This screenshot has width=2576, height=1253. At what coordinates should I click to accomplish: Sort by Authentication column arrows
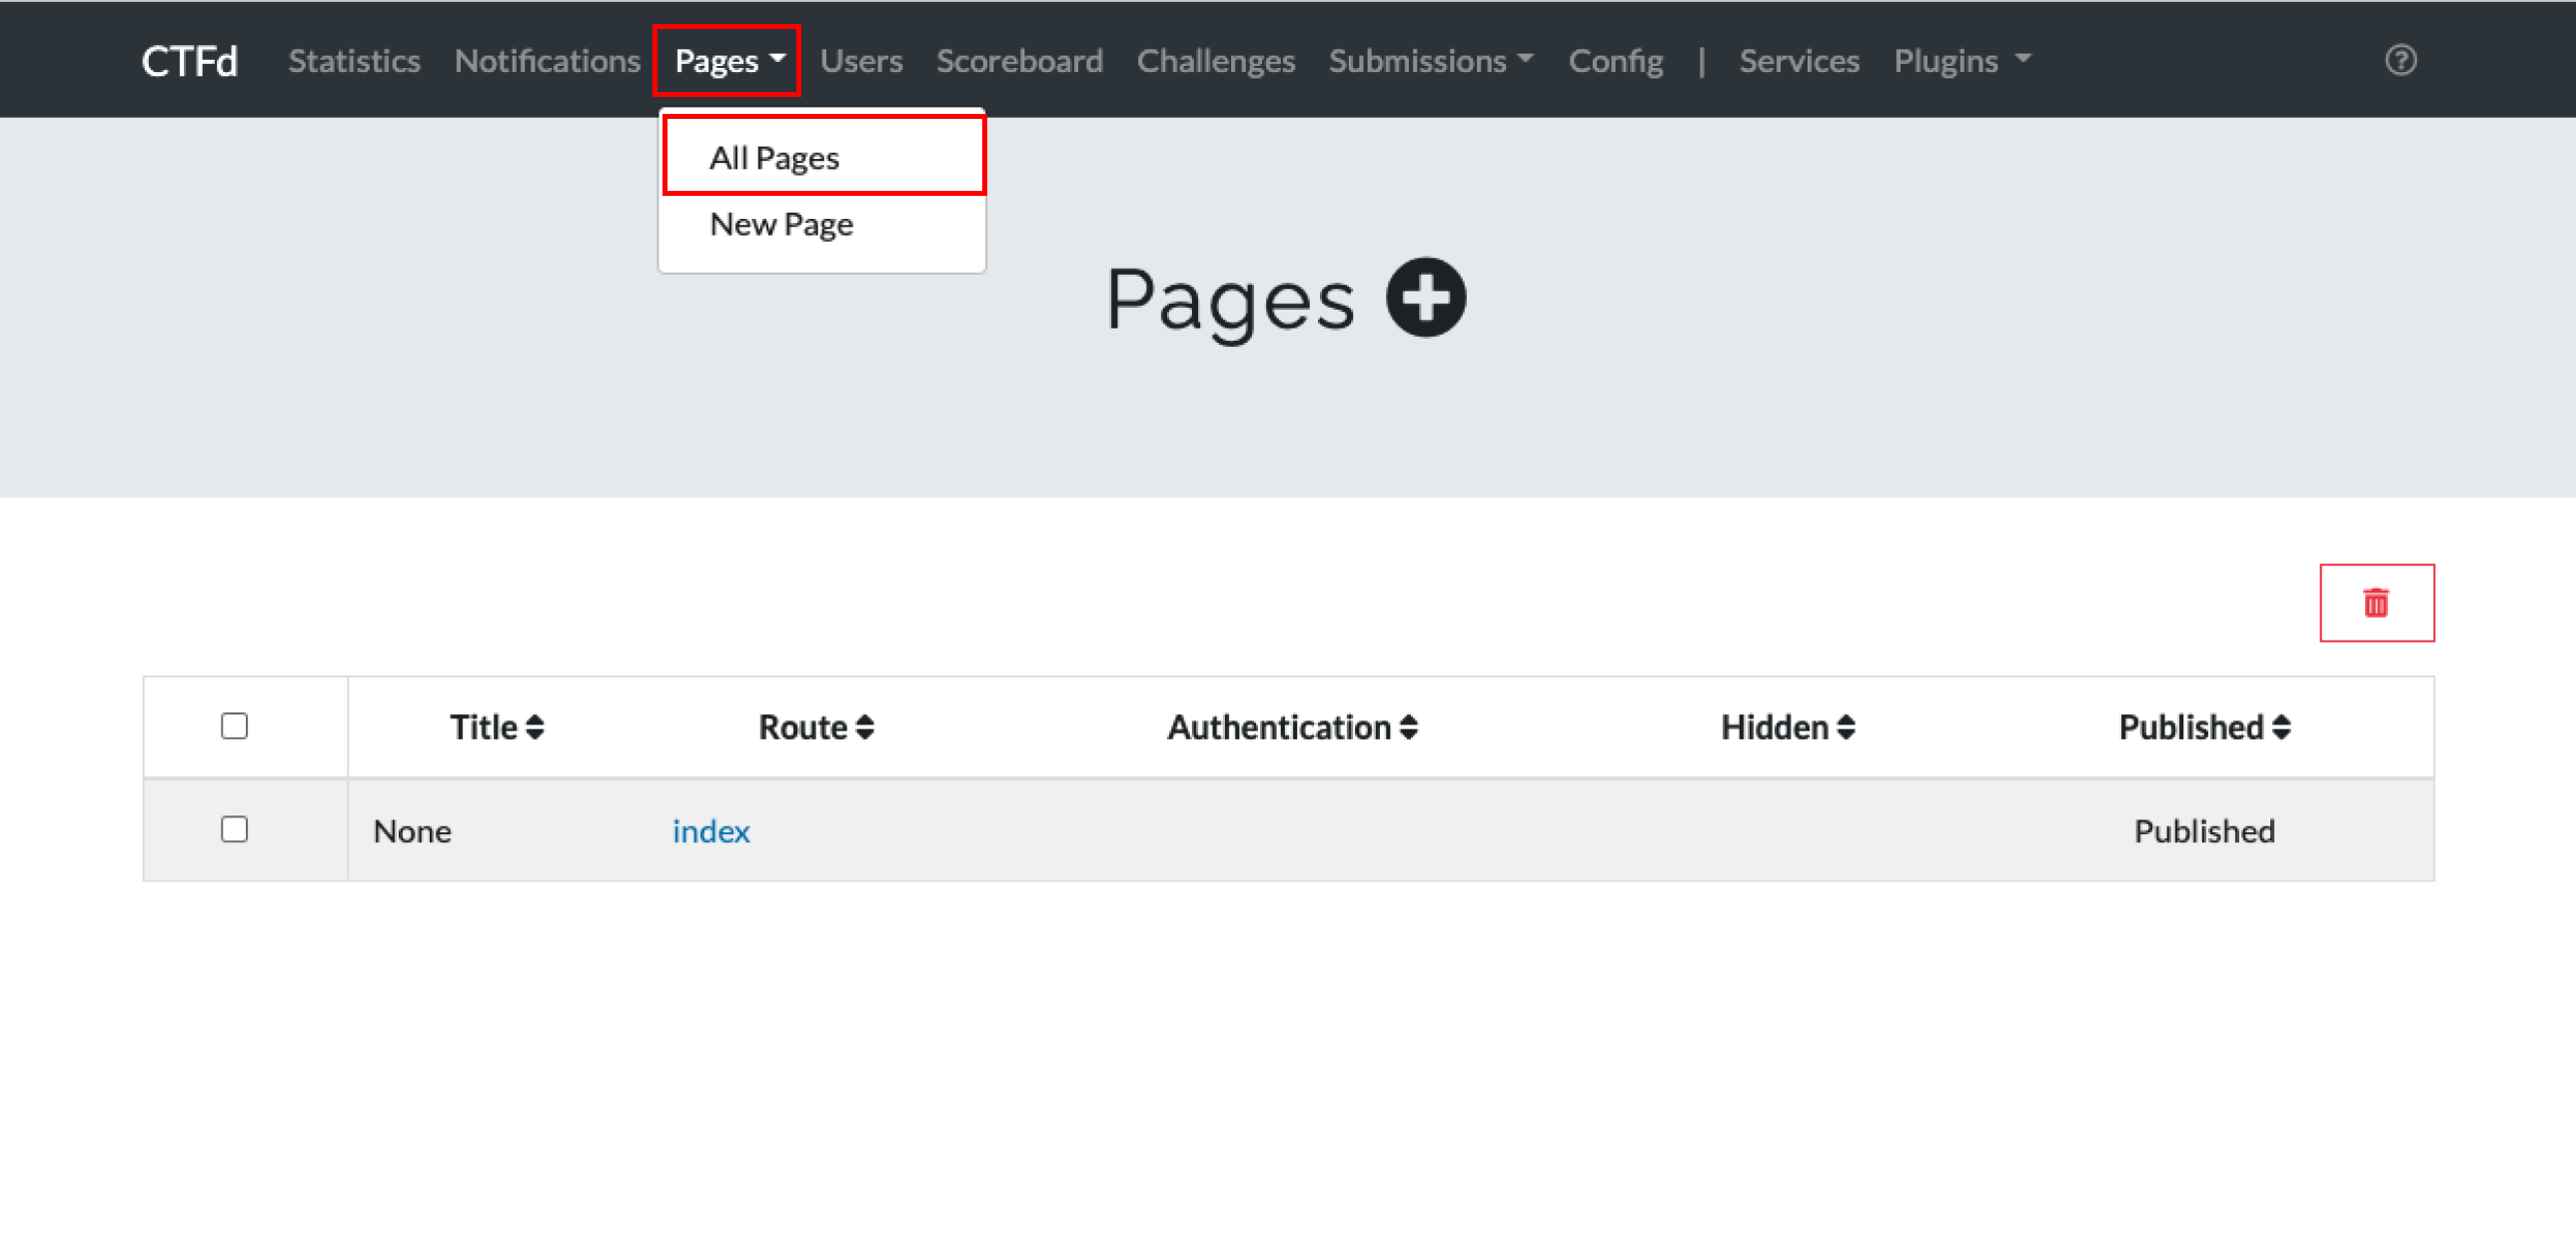pos(1408,727)
